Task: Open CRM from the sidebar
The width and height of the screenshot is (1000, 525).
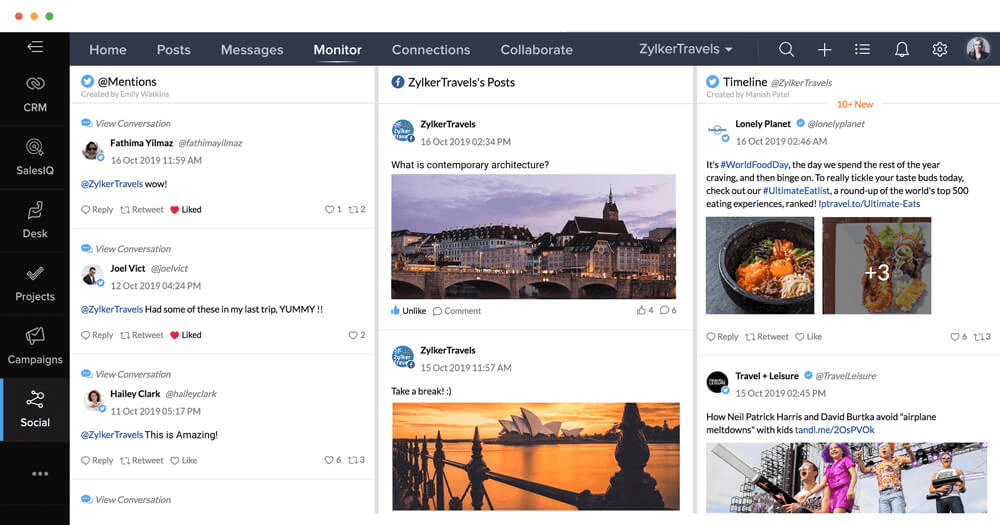Action: coord(35,94)
